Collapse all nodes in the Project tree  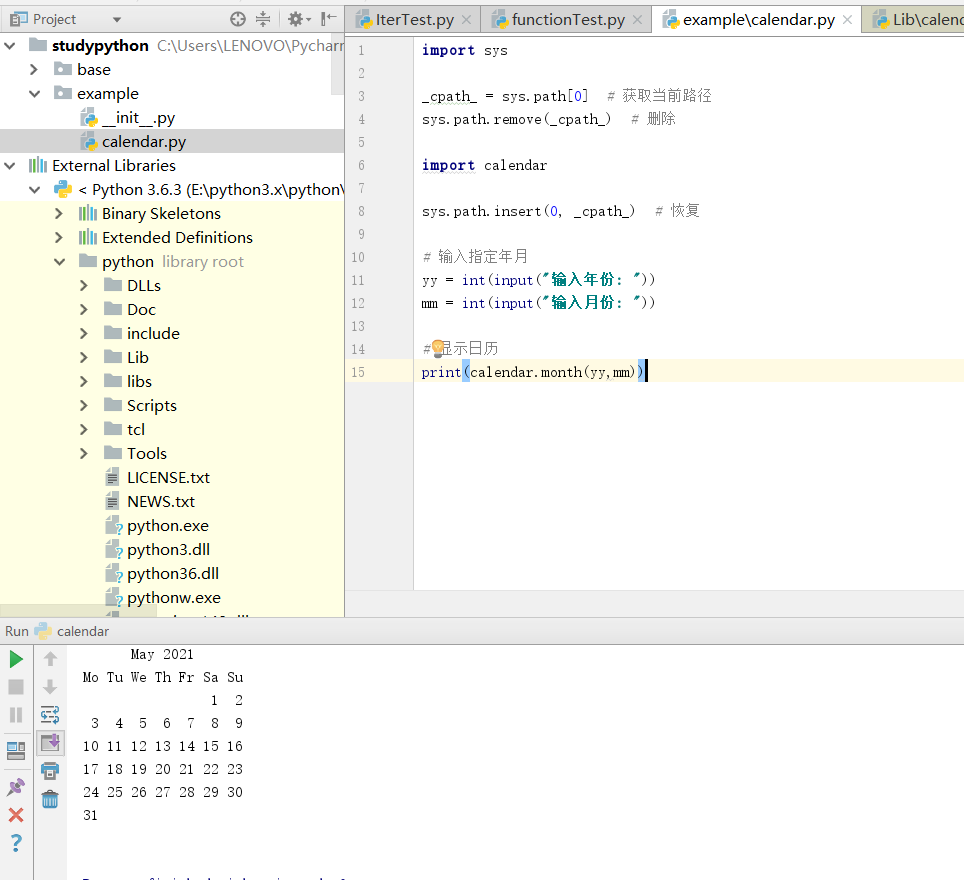point(262,18)
